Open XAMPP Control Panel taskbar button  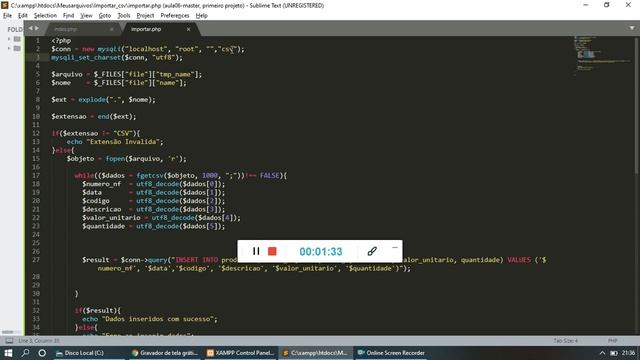point(240,353)
